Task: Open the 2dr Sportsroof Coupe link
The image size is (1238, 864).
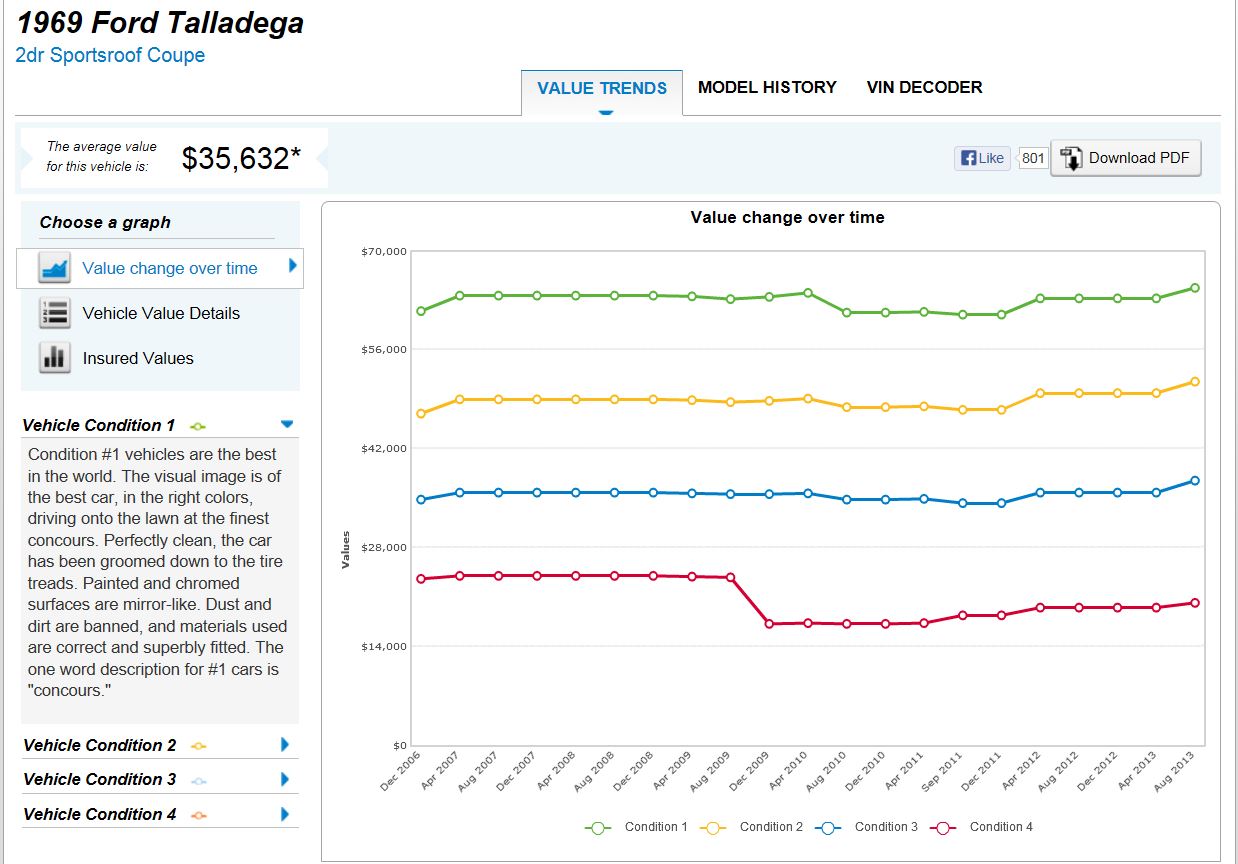Action: tap(110, 55)
